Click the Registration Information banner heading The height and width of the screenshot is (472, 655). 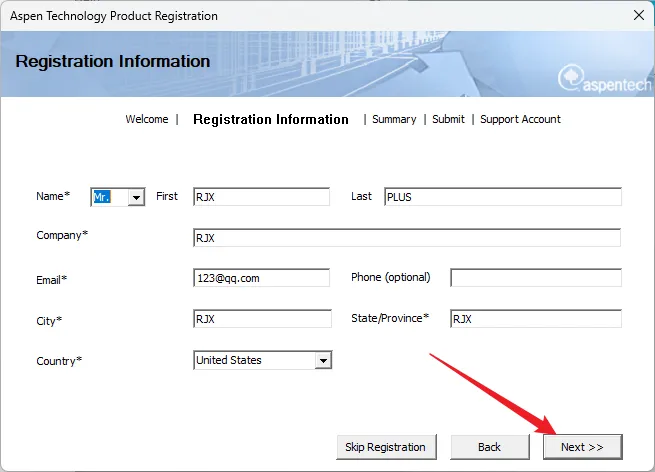[113, 61]
